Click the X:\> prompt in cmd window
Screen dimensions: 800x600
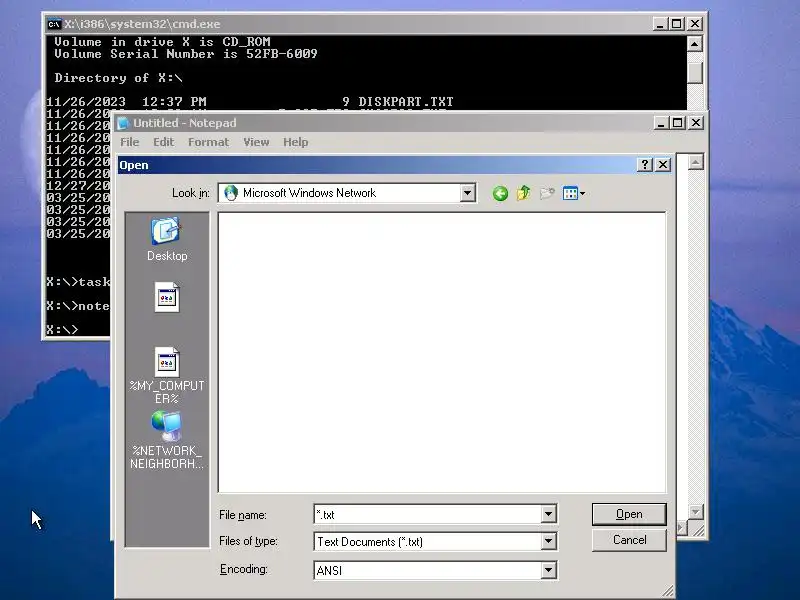click(x=62, y=330)
